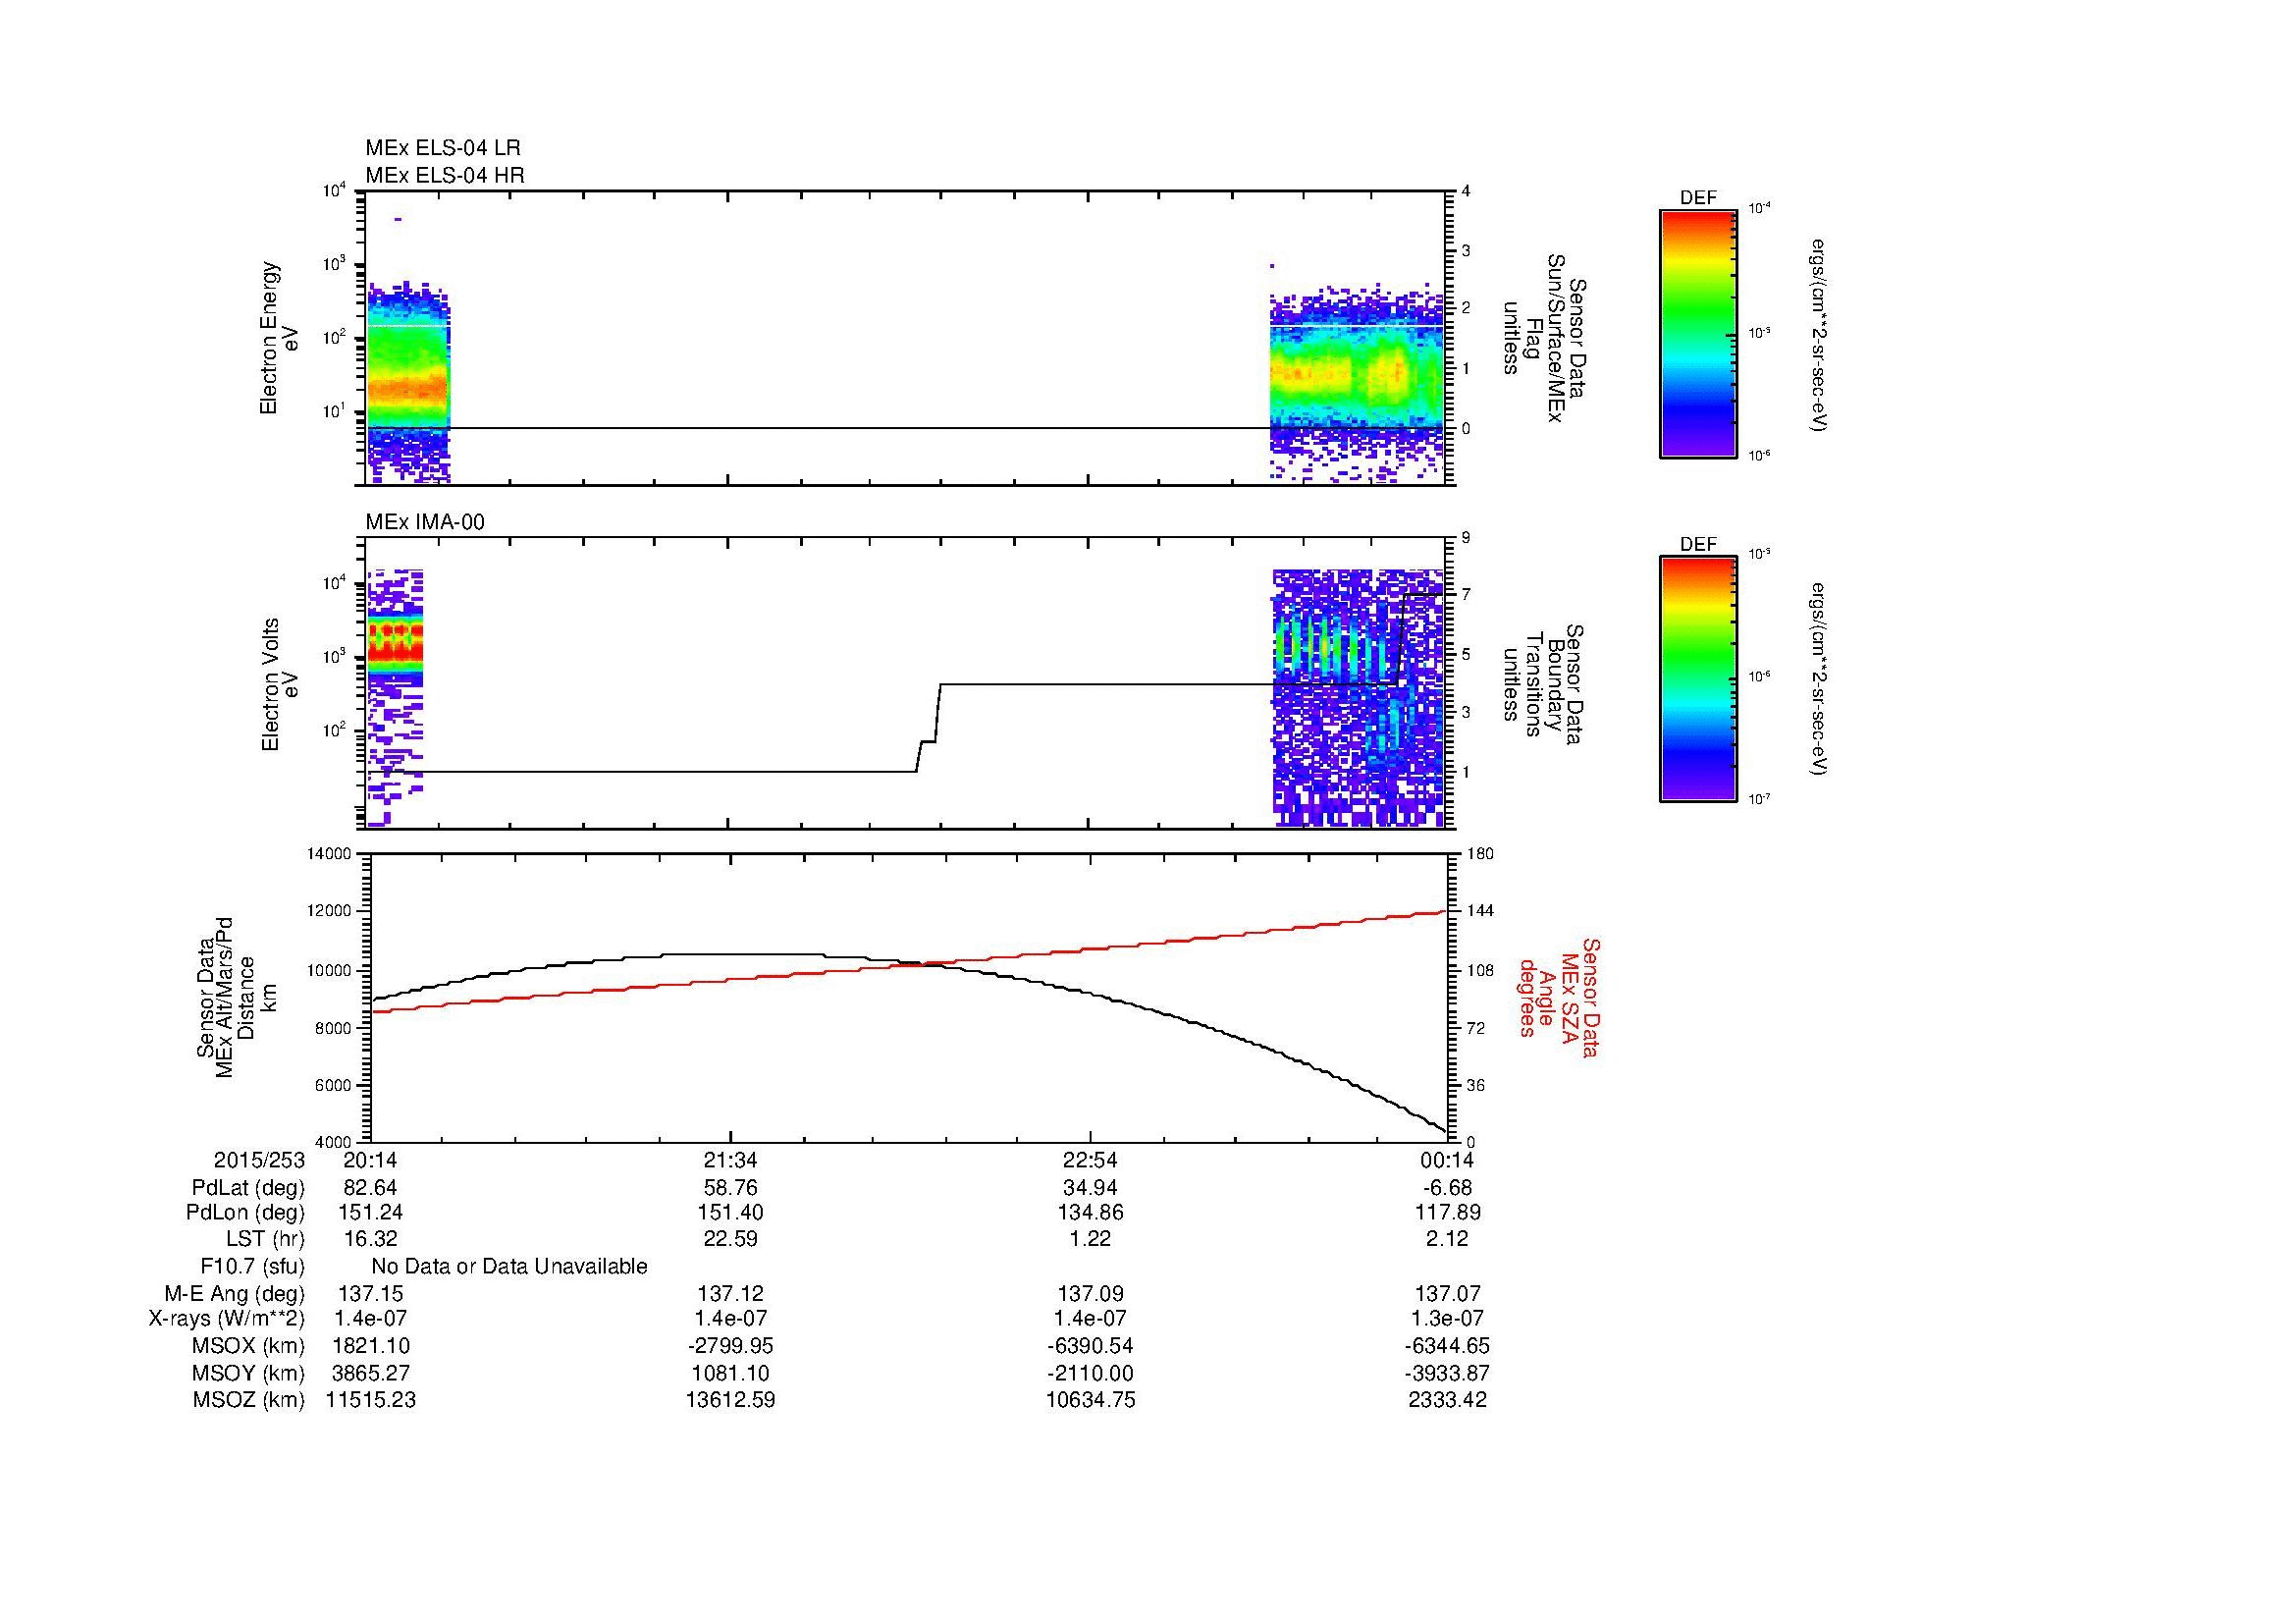Image resolution: width=2296 pixels, height=1623 pixels.
Task: Click the '144' SZA axis tick label
Action: click(x=1483, y=911)
